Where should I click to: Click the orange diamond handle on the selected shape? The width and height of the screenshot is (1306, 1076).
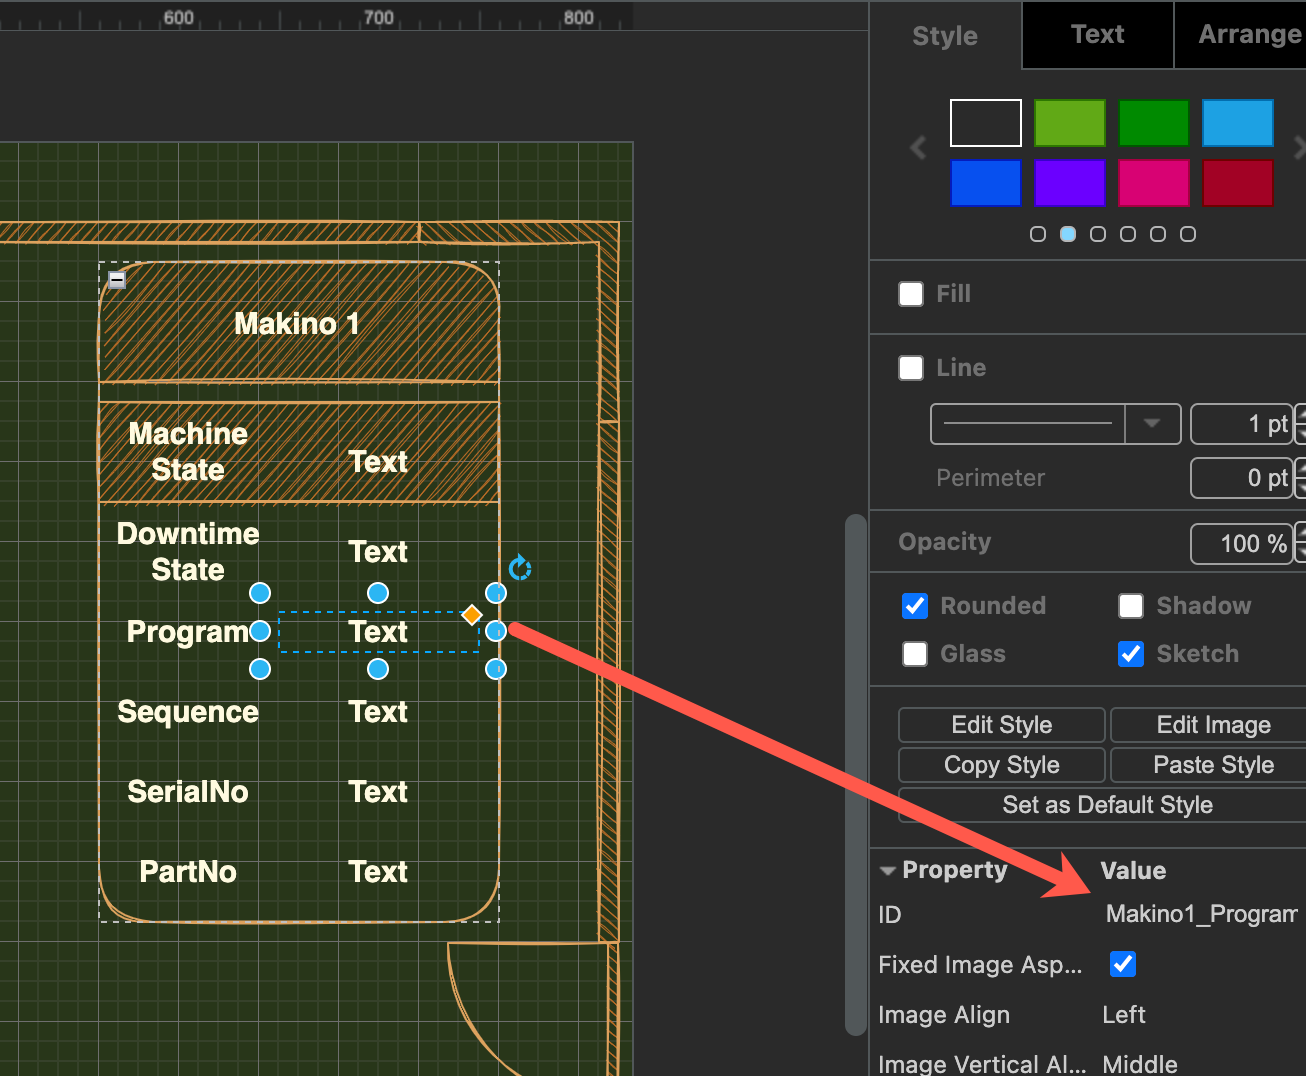471,614
